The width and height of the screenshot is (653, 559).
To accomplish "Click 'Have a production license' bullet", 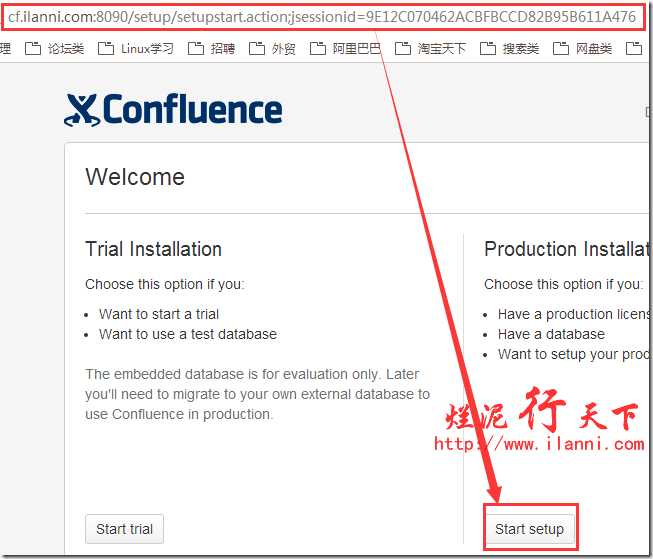I will click(x=574, y=314).
